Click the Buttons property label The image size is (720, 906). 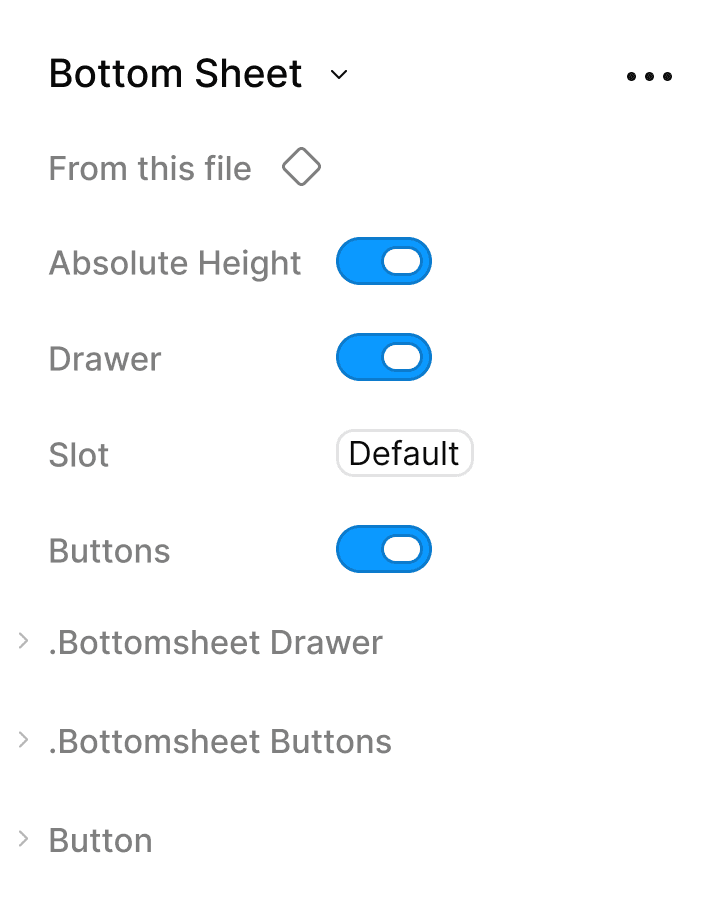coord(109,551)
